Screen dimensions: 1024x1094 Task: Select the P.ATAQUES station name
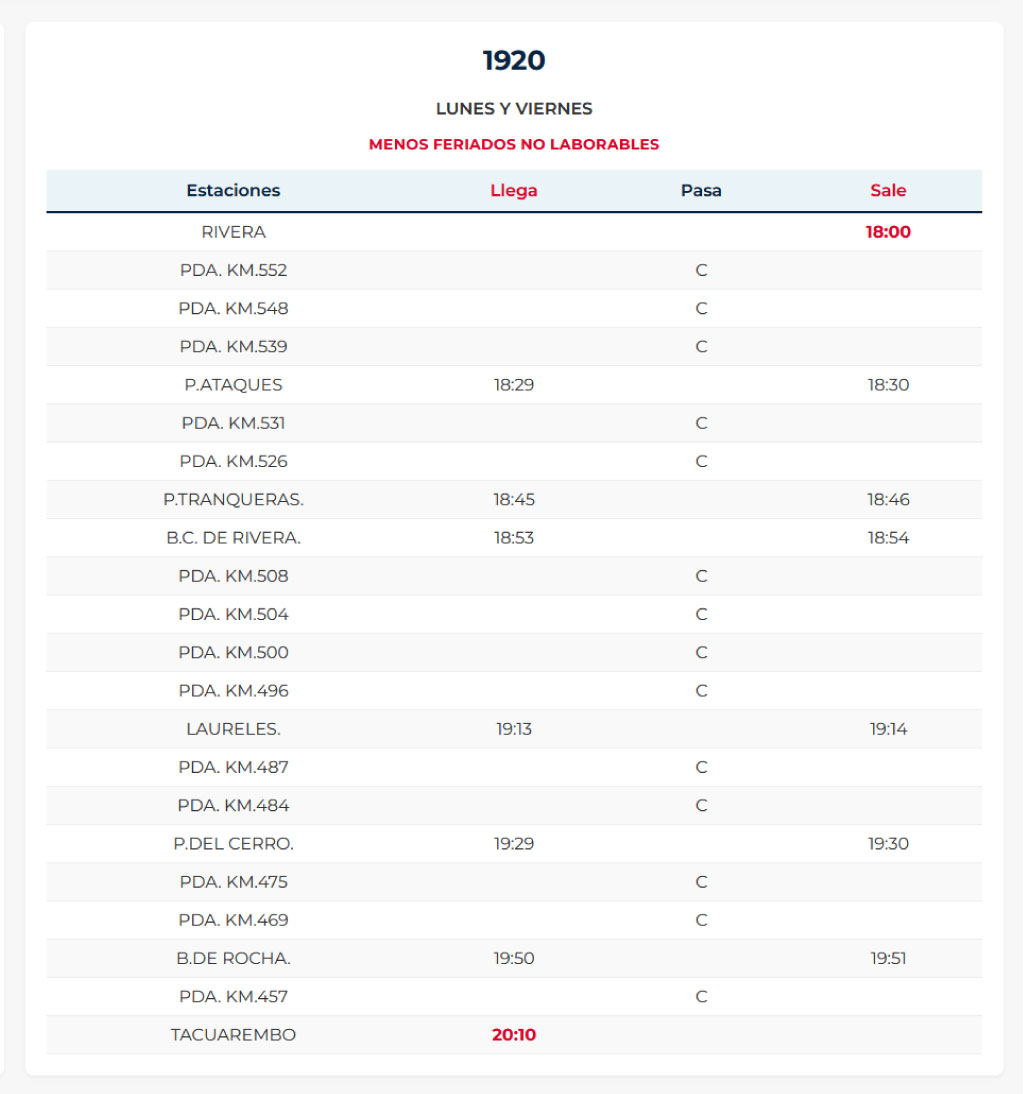(233, 385)
